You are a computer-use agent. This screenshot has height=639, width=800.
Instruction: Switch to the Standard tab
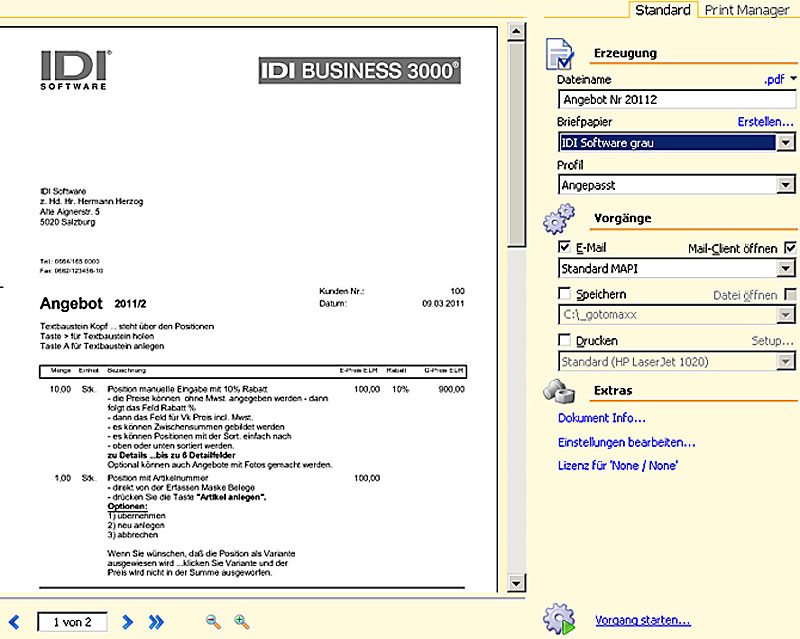point(663,10)
